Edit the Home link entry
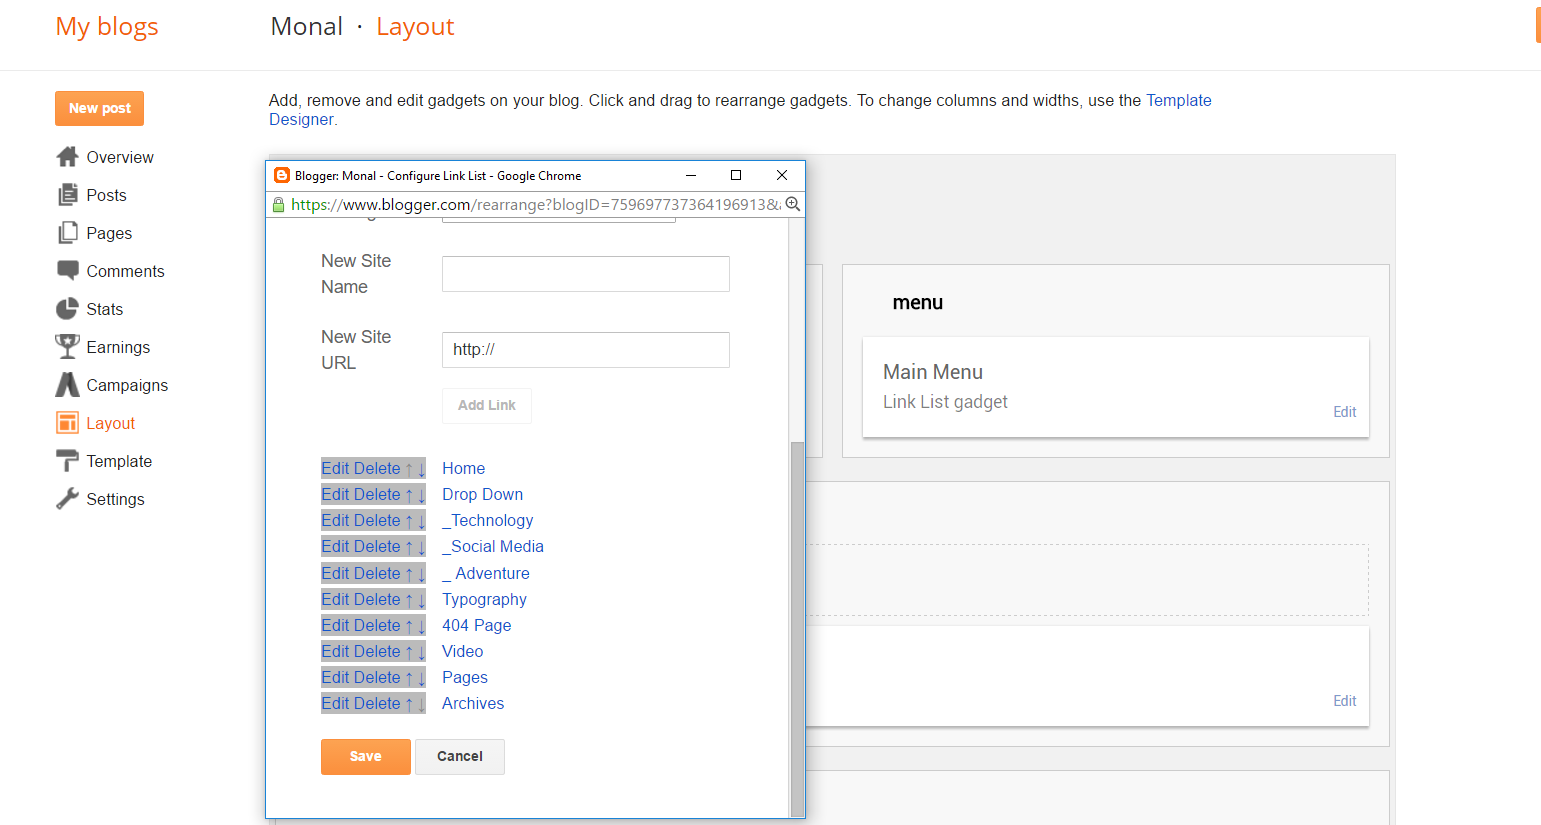The image size is (1541, 825). (335, 468)
